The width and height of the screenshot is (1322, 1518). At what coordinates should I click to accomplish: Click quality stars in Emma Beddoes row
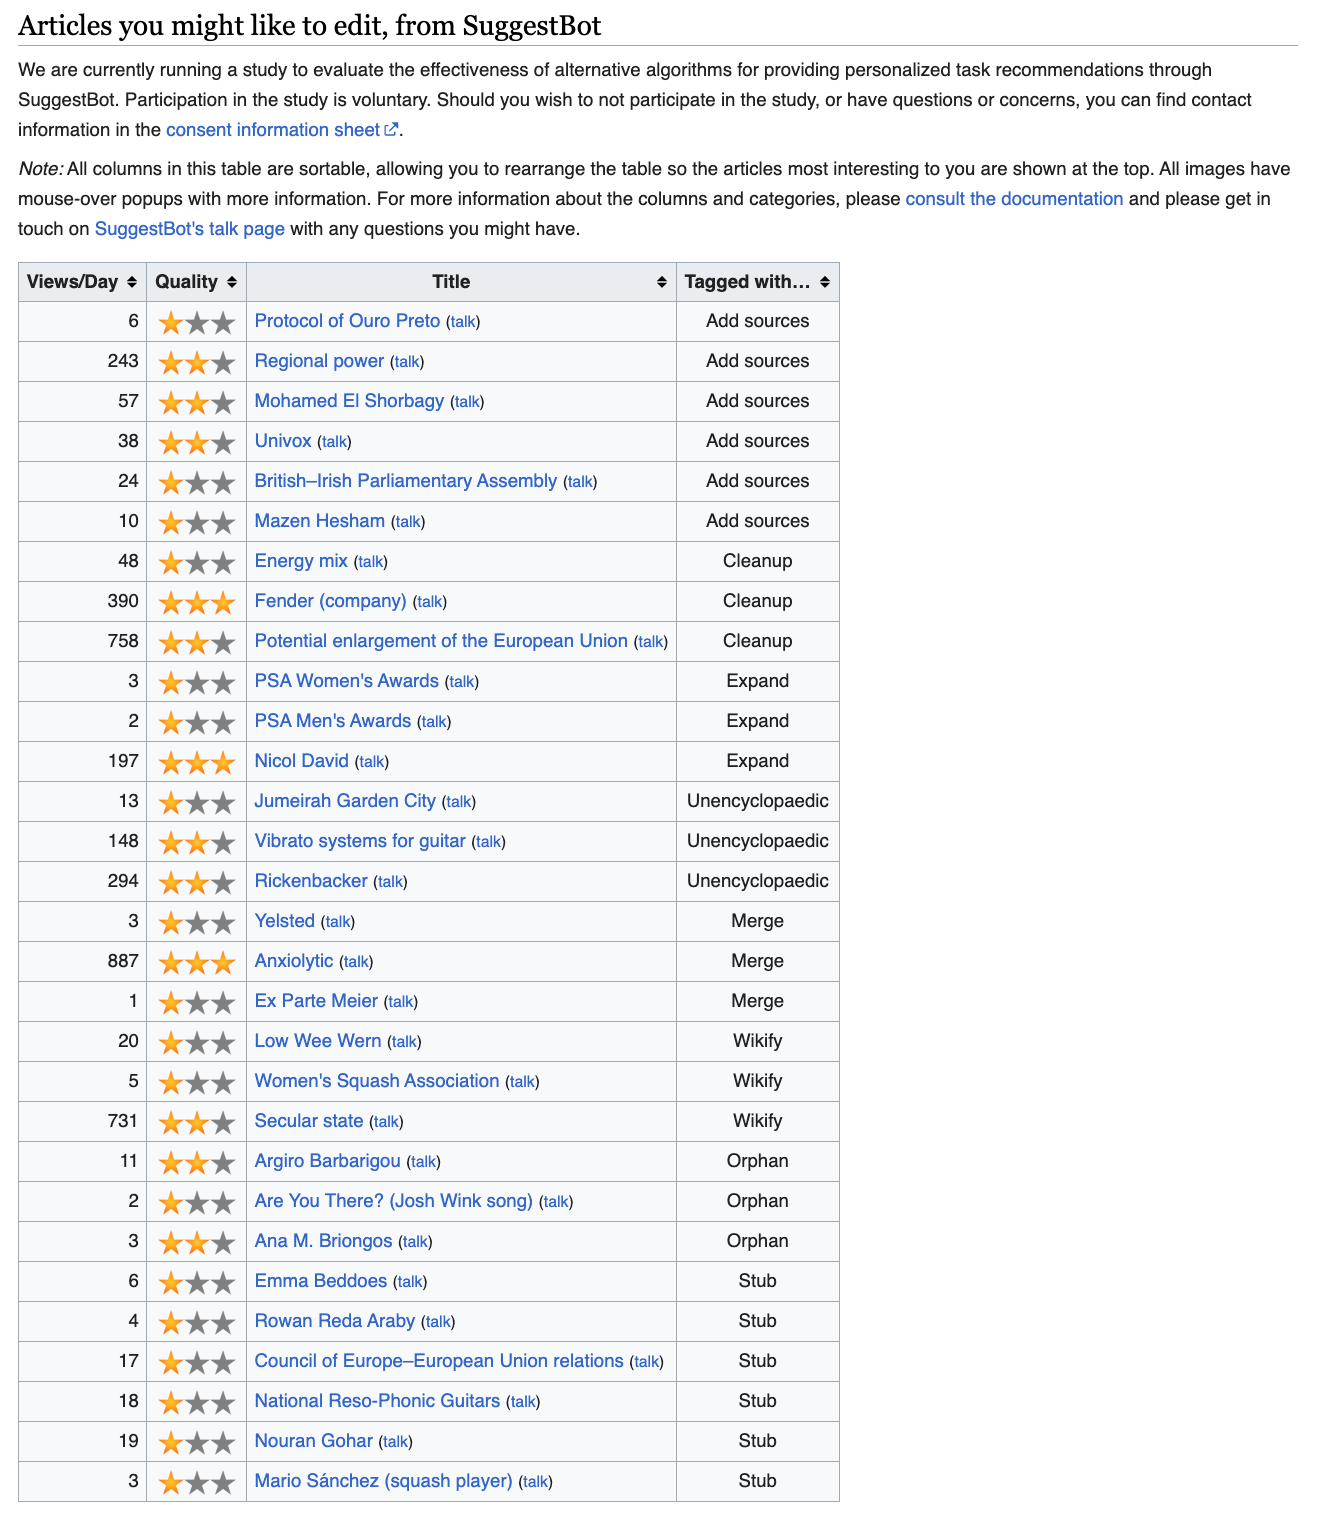pos(197,1282)
